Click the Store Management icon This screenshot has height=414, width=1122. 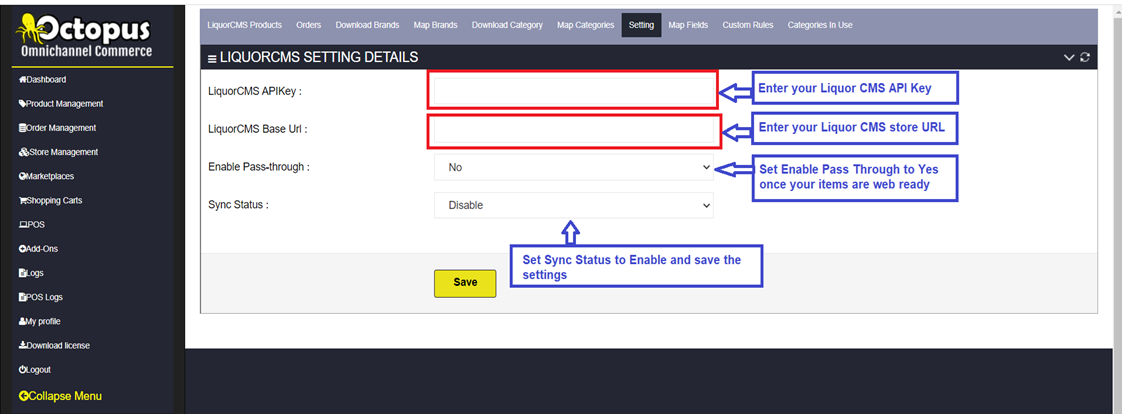[x=24, y=152]
